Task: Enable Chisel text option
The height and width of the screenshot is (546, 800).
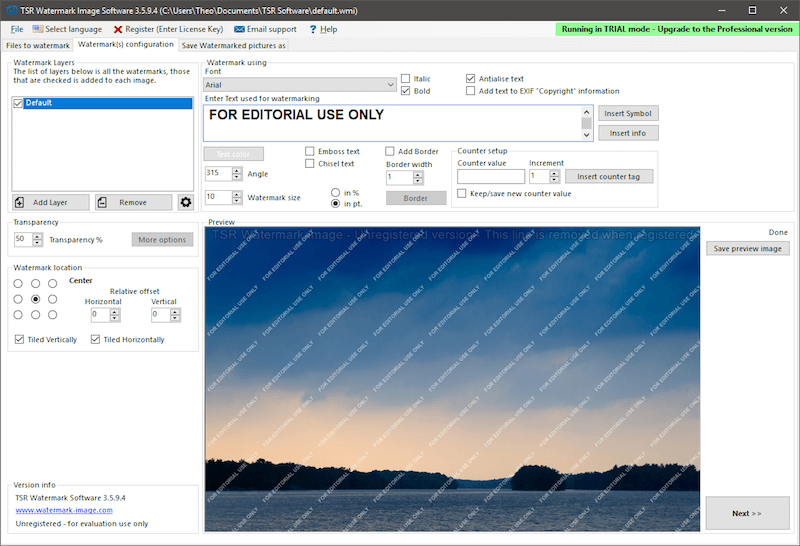Action: click(310, 163)
